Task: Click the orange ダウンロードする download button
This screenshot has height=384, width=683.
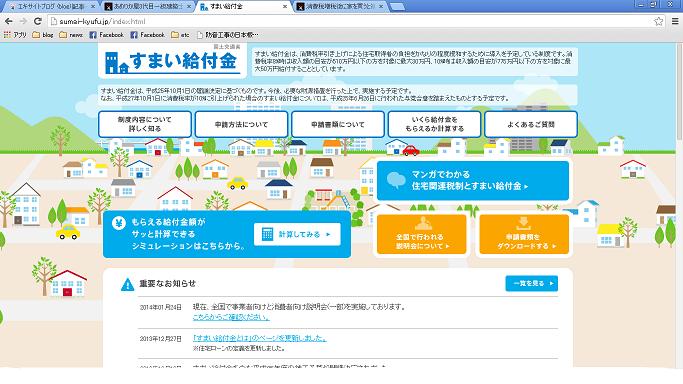Action: coord(524,234)
